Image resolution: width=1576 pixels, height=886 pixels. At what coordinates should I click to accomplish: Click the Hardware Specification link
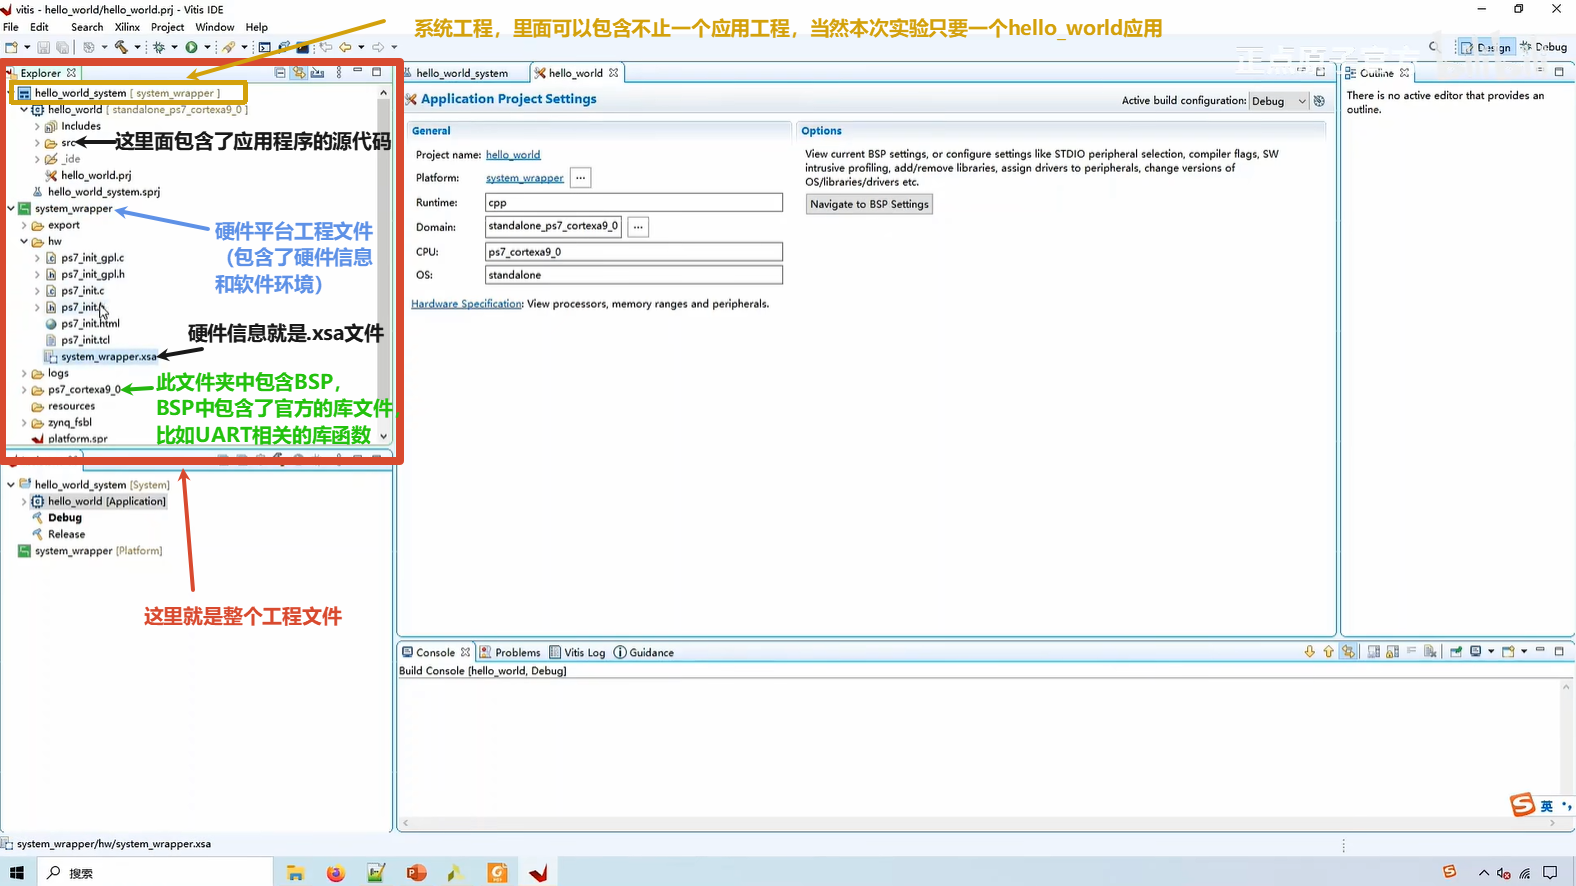467,304
